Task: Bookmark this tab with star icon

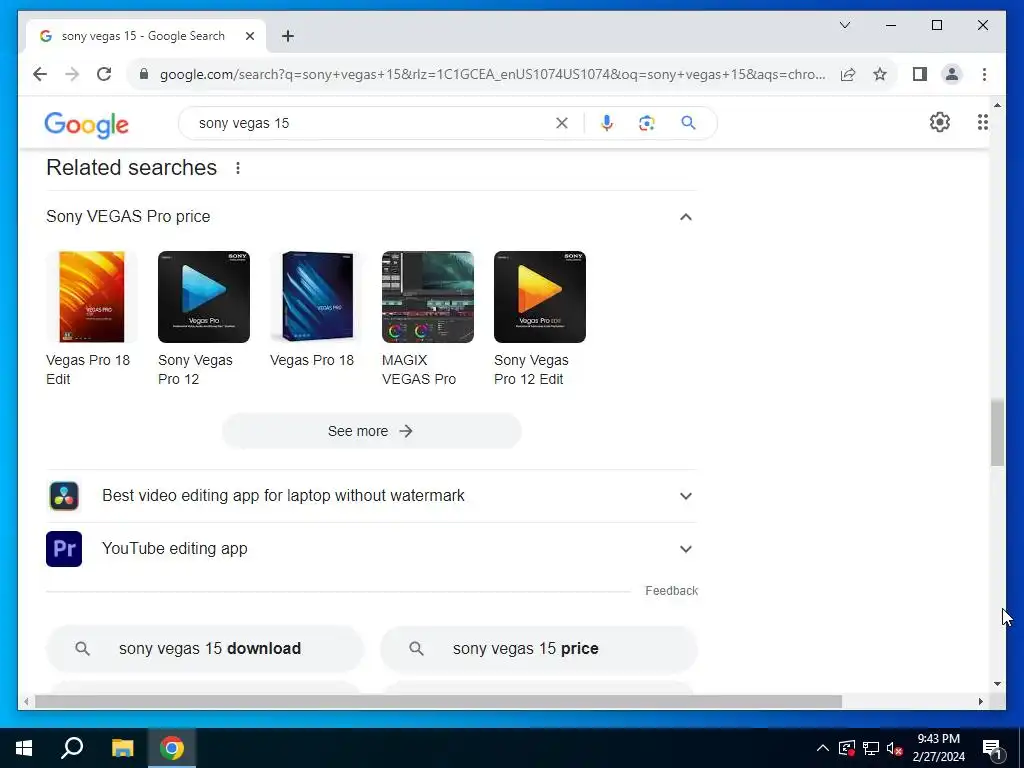Action: tap(880, 74)
